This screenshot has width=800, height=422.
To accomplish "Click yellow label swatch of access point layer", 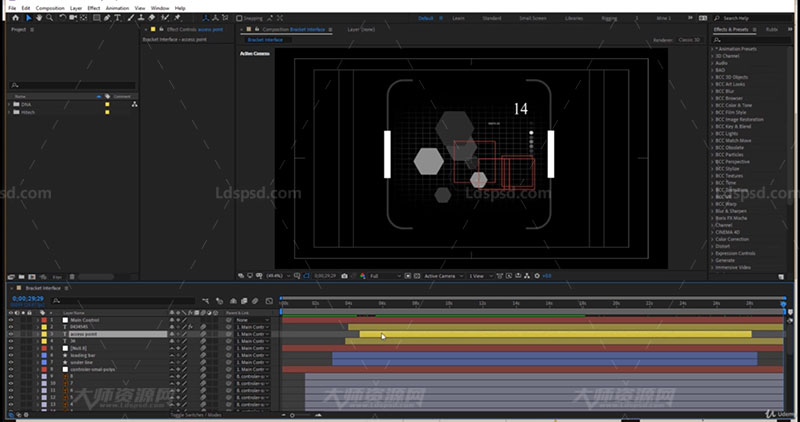I will 44,334.
